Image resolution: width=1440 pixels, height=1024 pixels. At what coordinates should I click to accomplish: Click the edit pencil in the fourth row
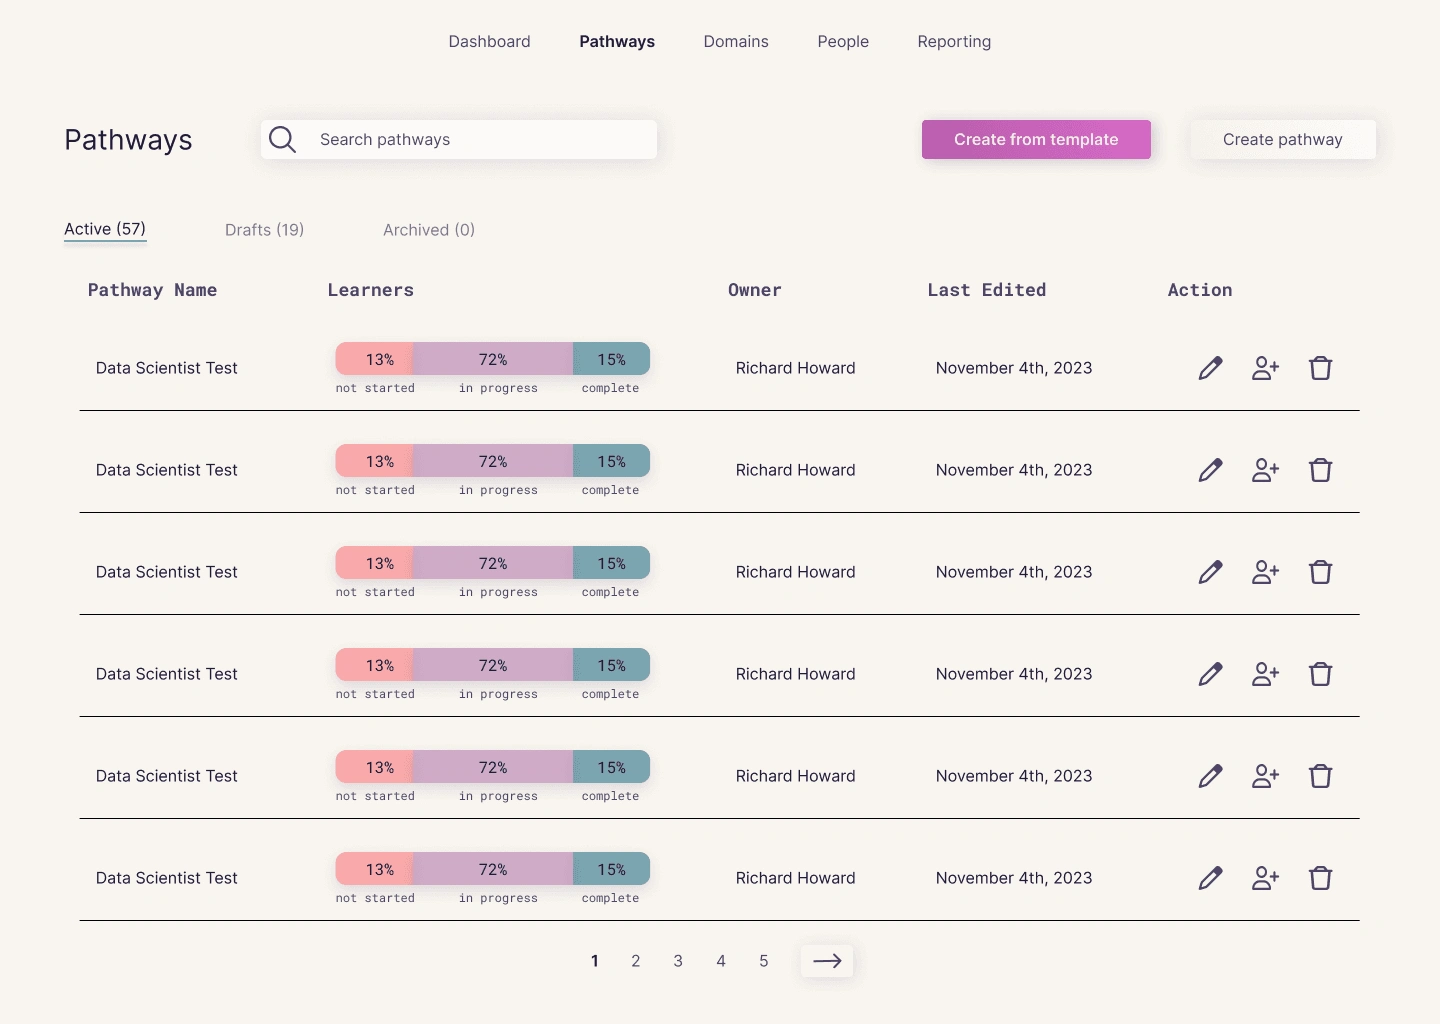click(x=1210, y=674)
